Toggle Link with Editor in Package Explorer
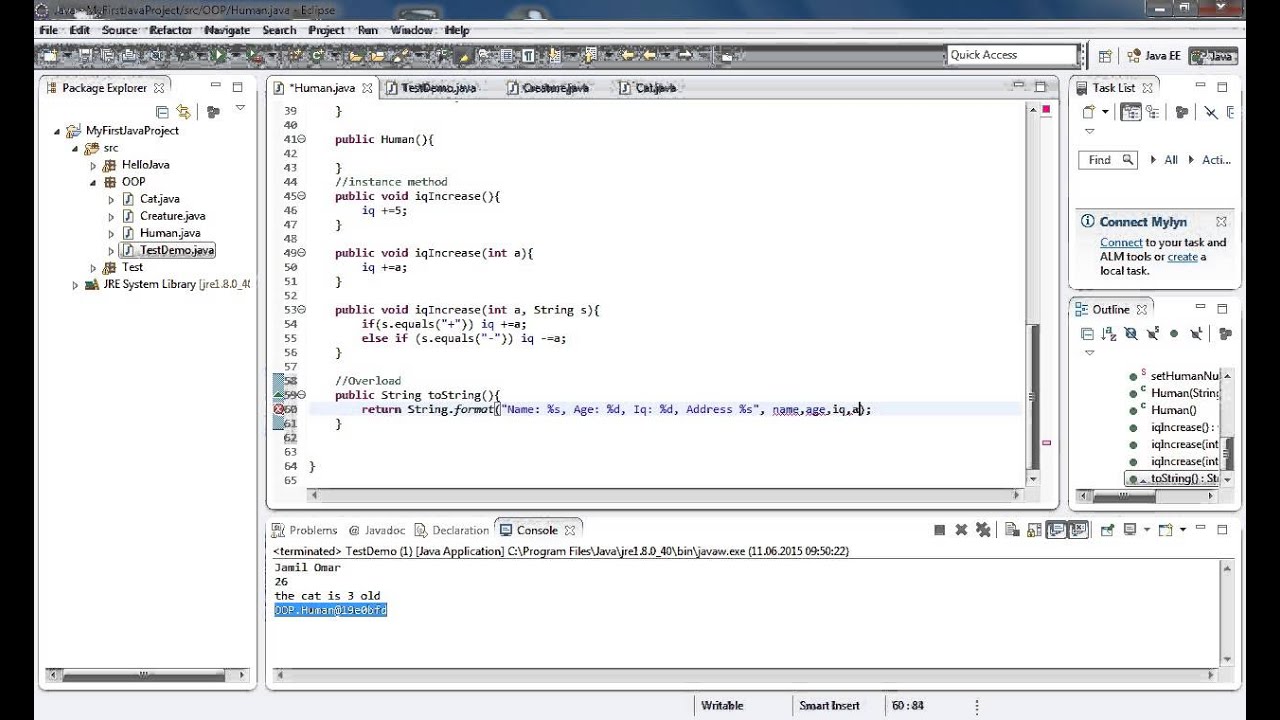 183,112
